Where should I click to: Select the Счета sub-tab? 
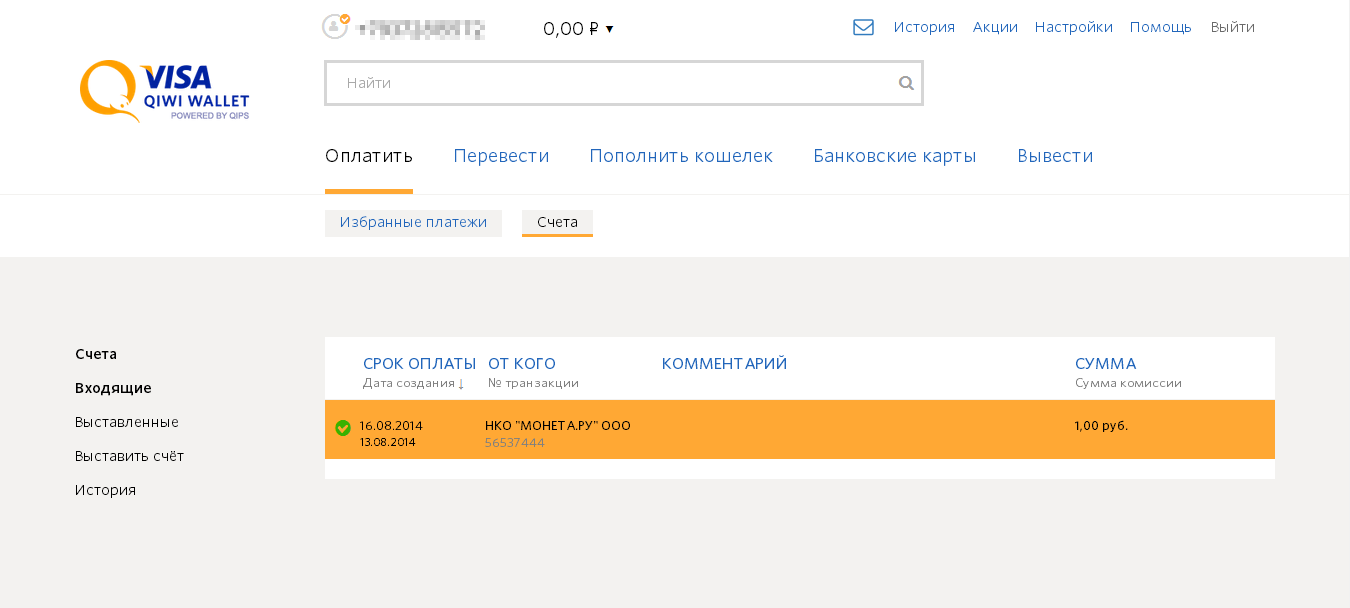[557, 223]
